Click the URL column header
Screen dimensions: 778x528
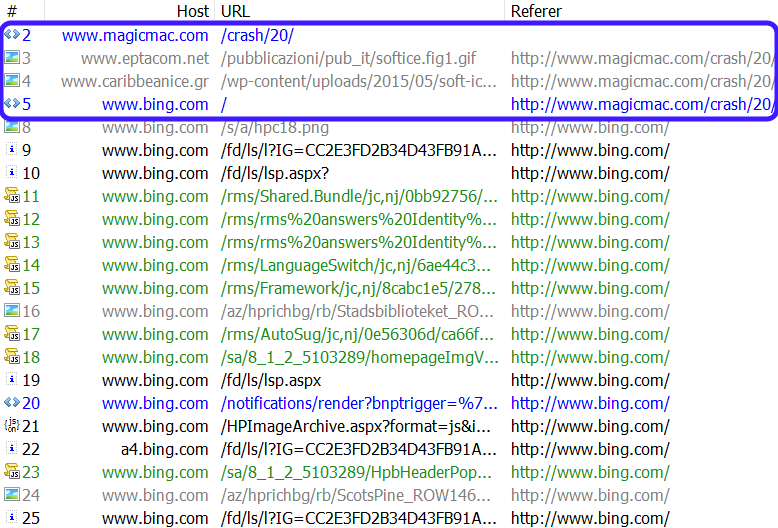point(236,11)
